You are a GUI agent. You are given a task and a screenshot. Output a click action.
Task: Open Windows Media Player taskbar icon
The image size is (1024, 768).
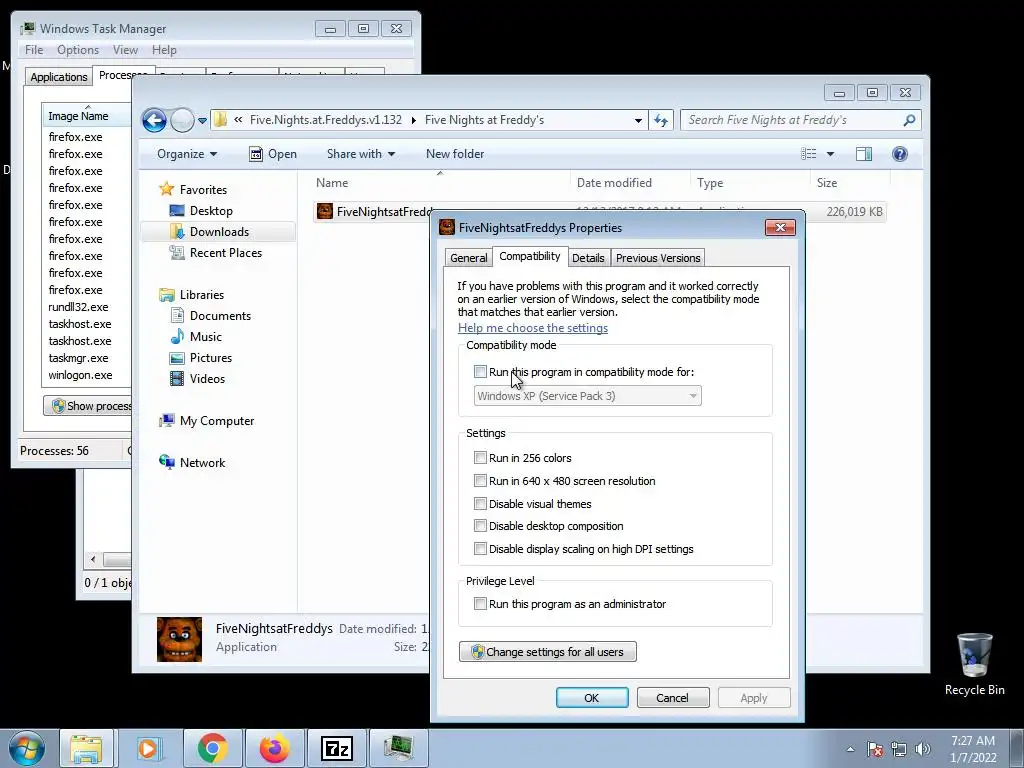point(148,748)
